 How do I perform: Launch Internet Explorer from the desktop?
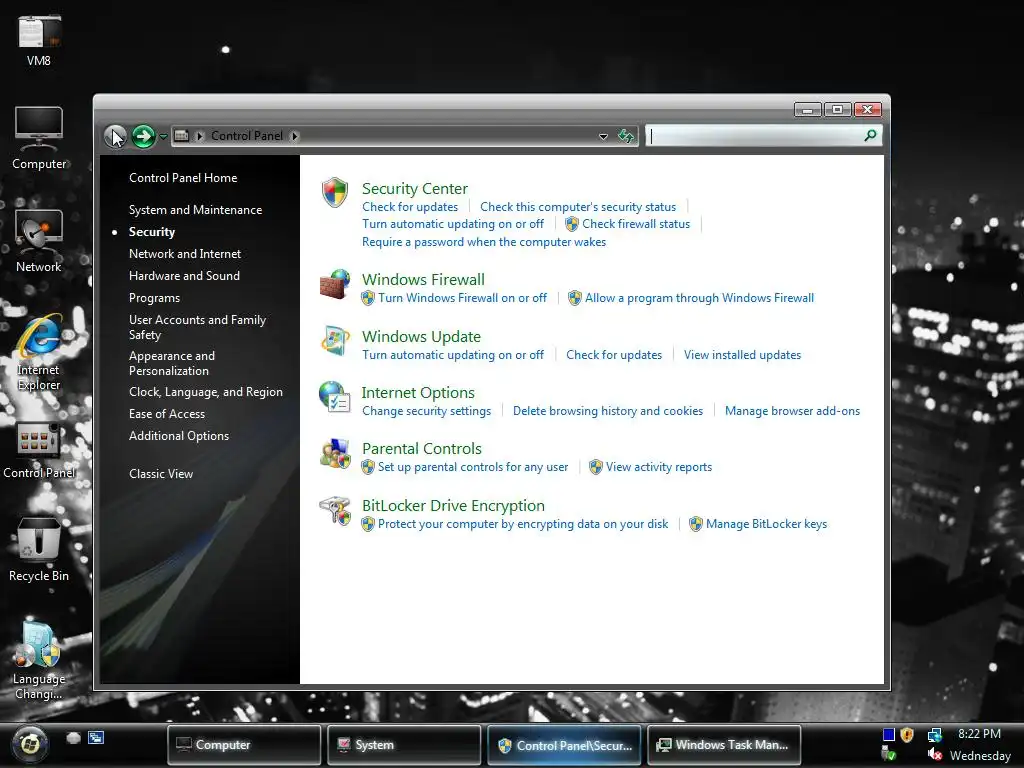point(39,353)
